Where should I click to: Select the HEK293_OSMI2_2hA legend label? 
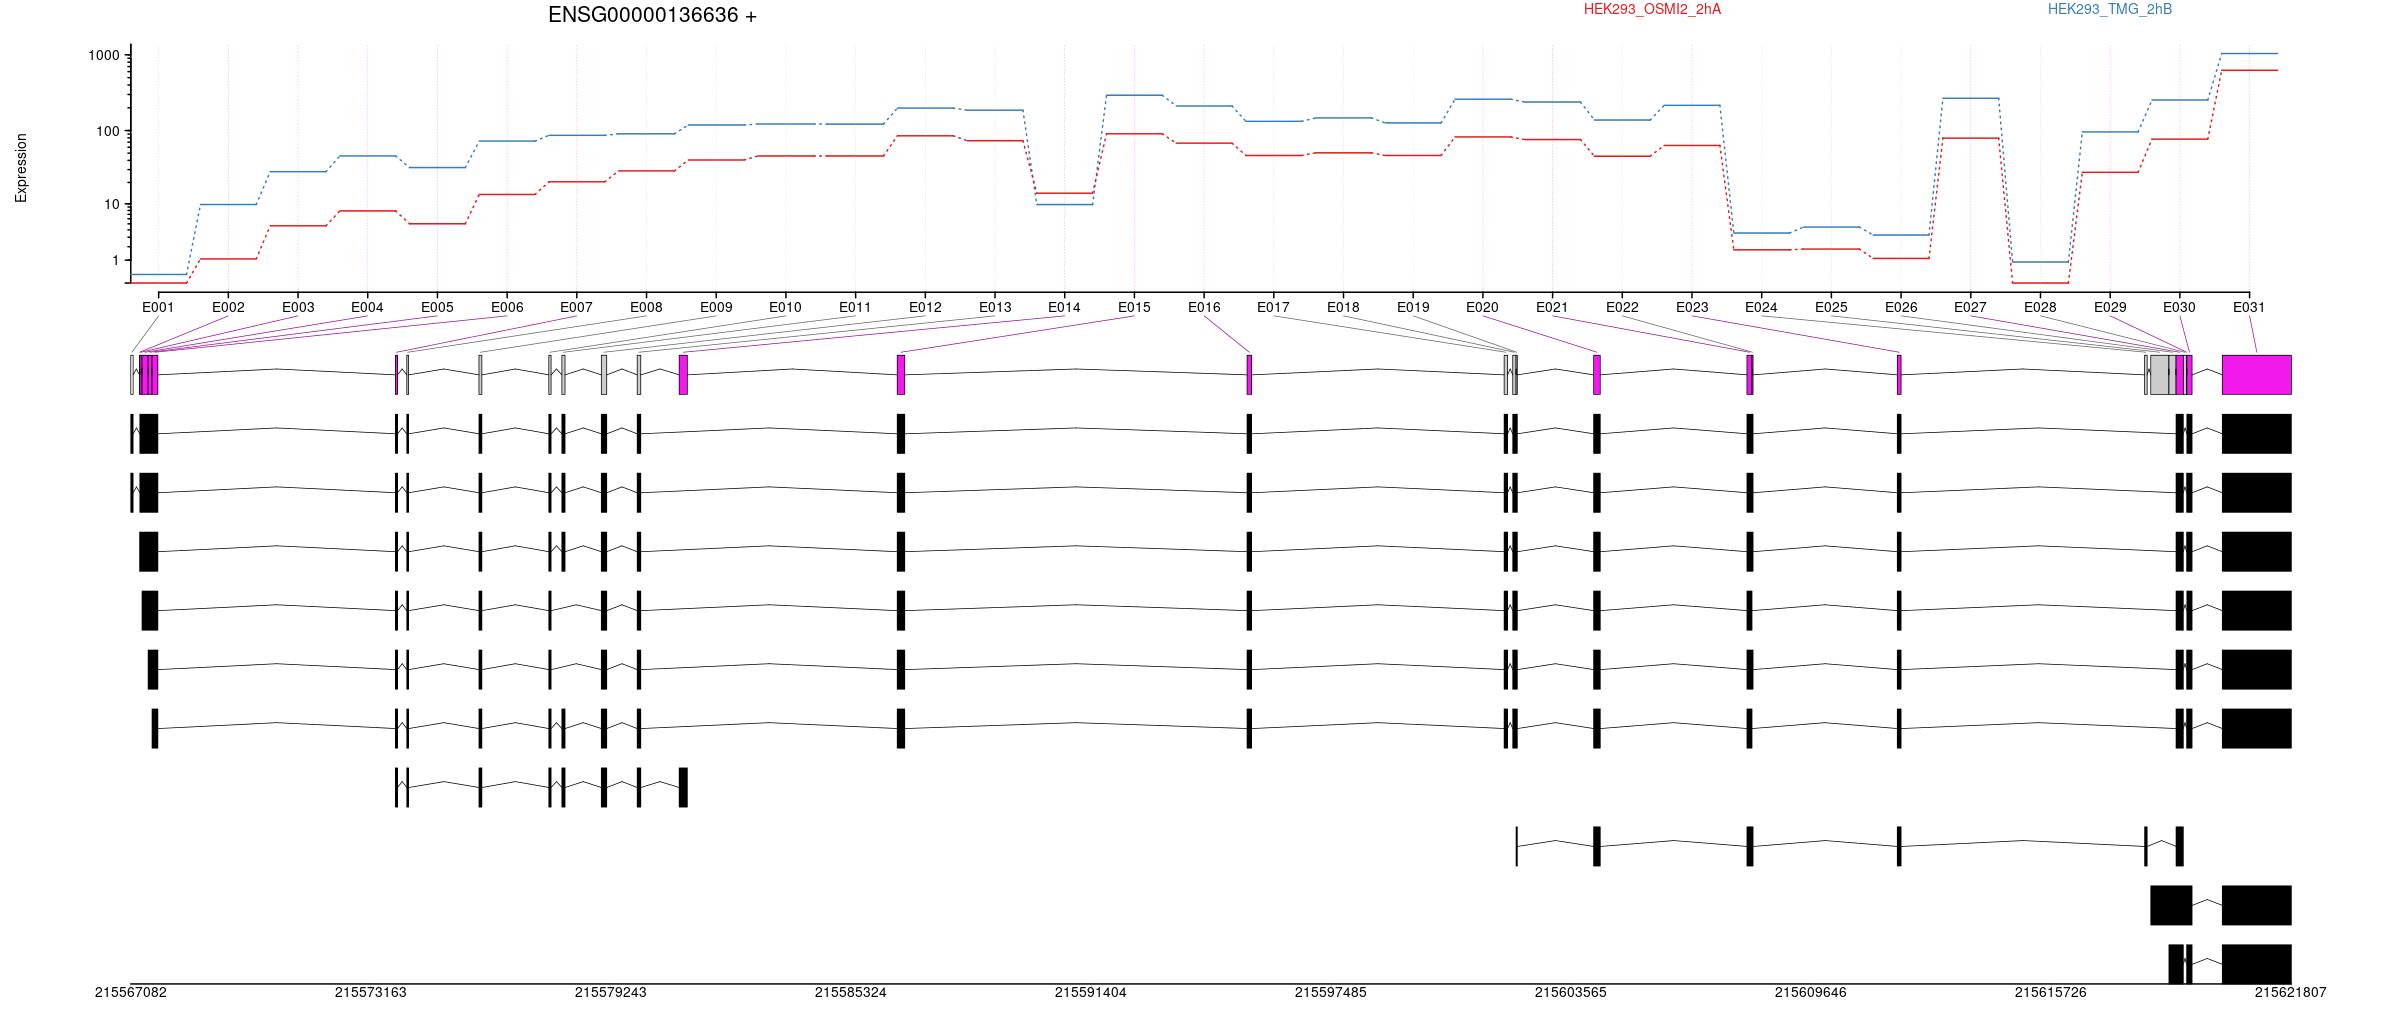click(x=1653, y=9)
